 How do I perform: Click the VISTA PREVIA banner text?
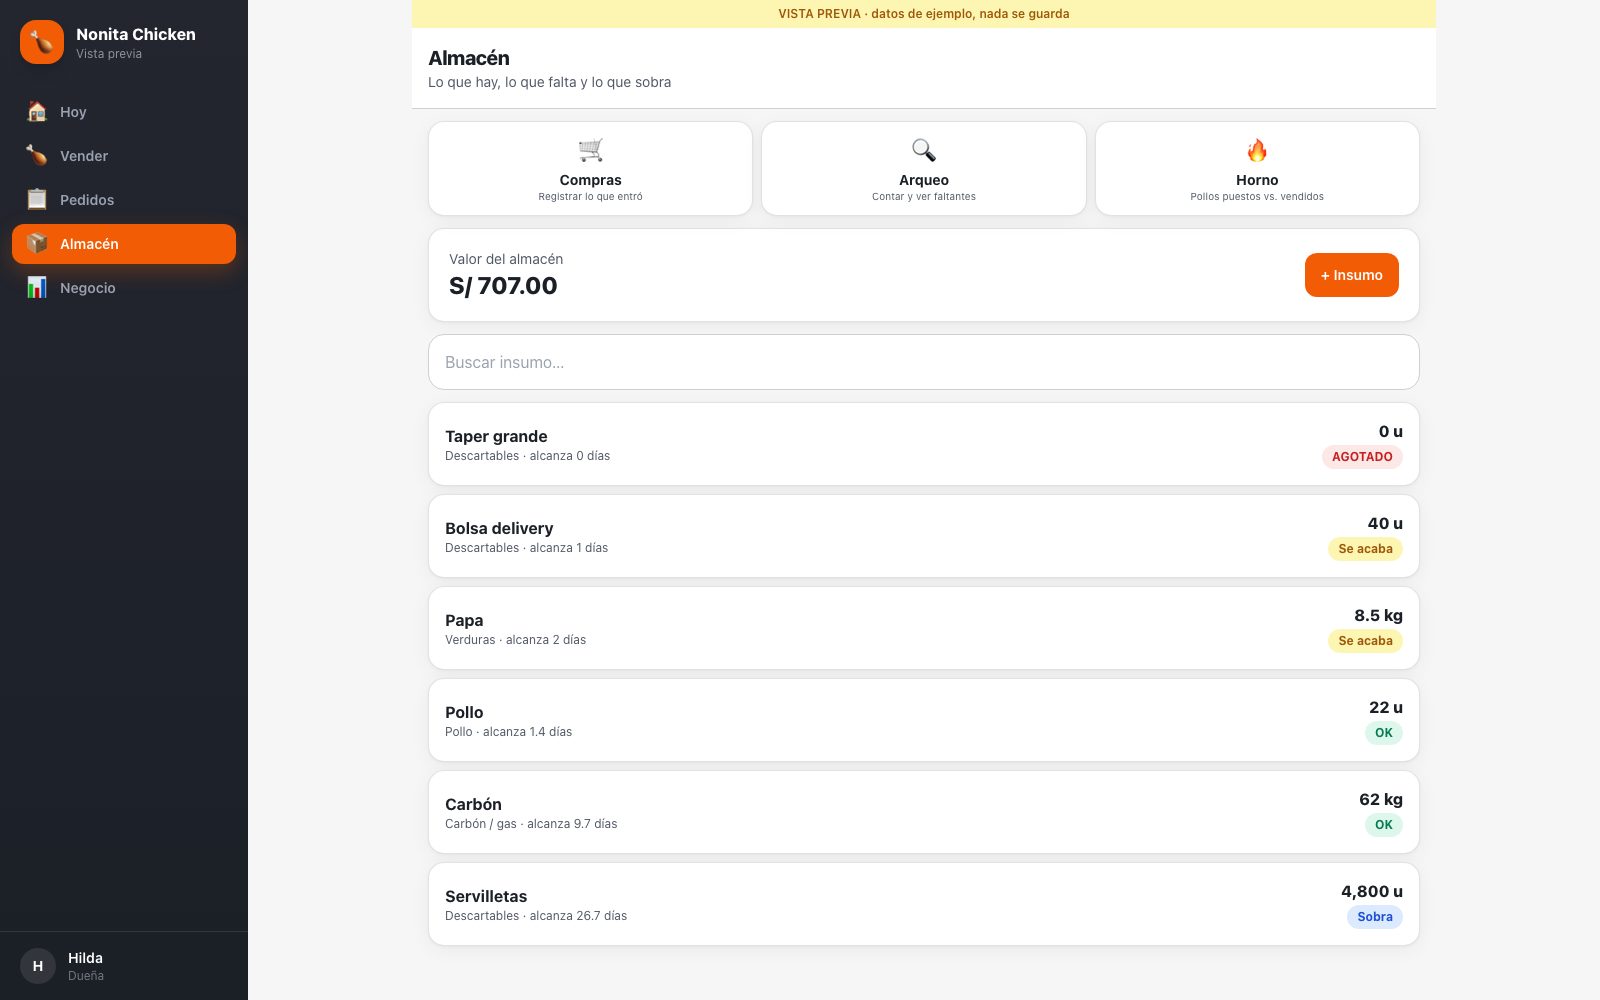coord(924,14)
